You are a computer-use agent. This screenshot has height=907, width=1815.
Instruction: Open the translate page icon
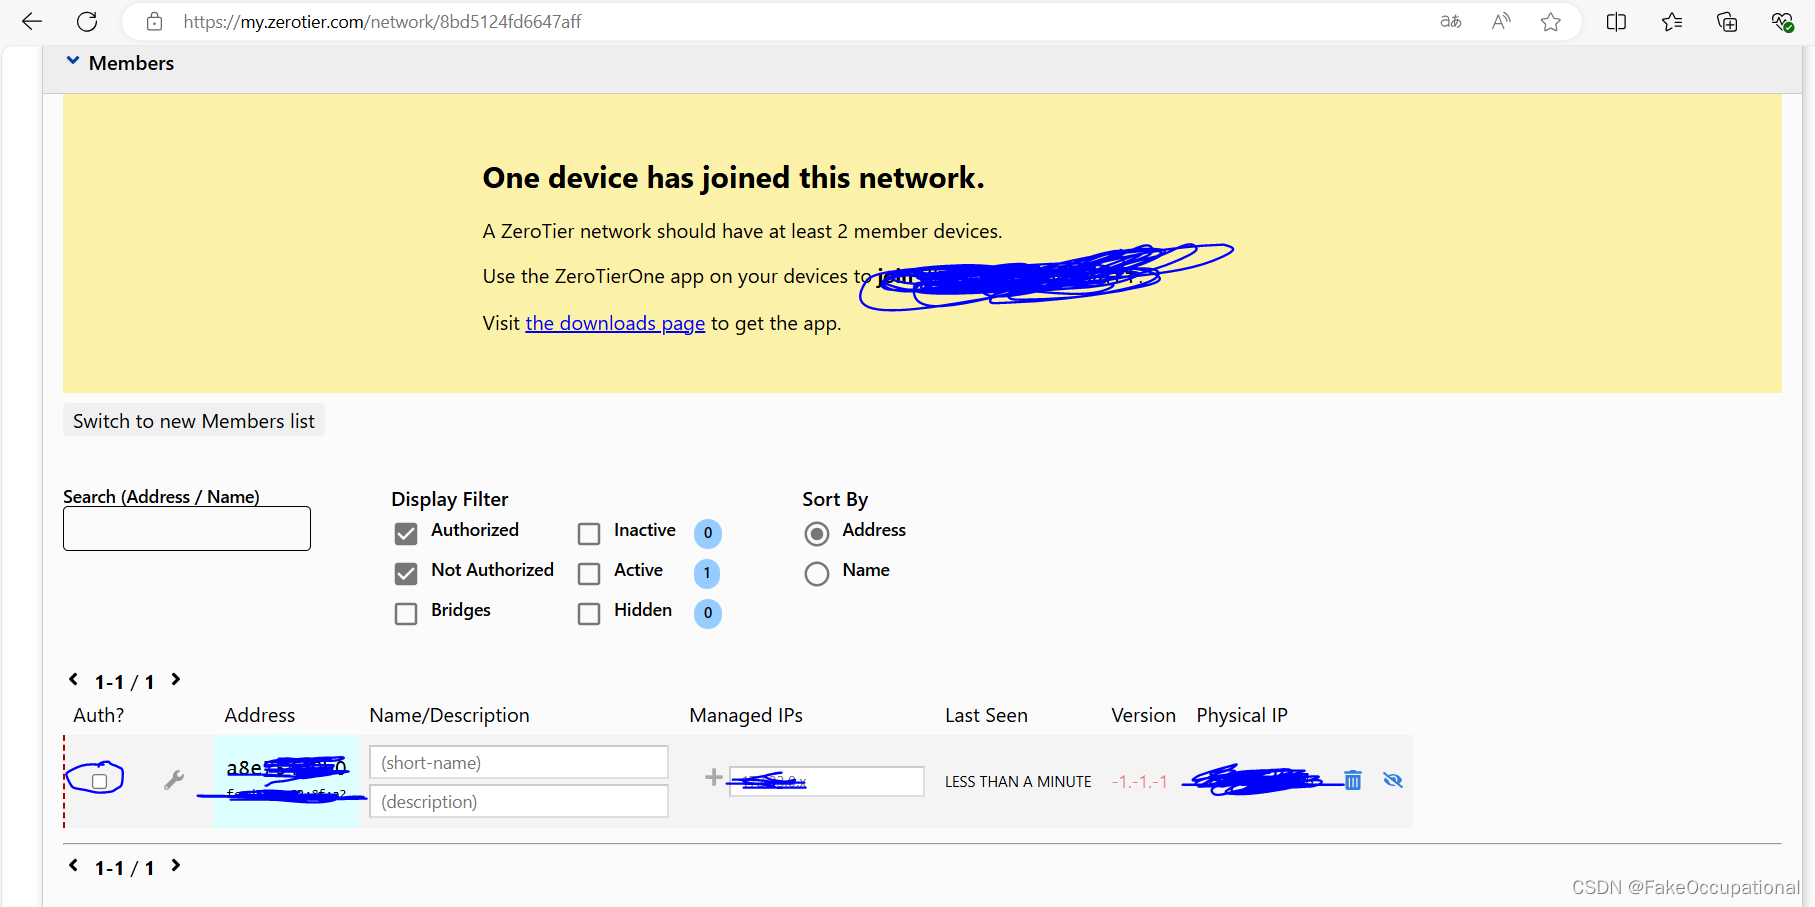(x=1451, y=21)
